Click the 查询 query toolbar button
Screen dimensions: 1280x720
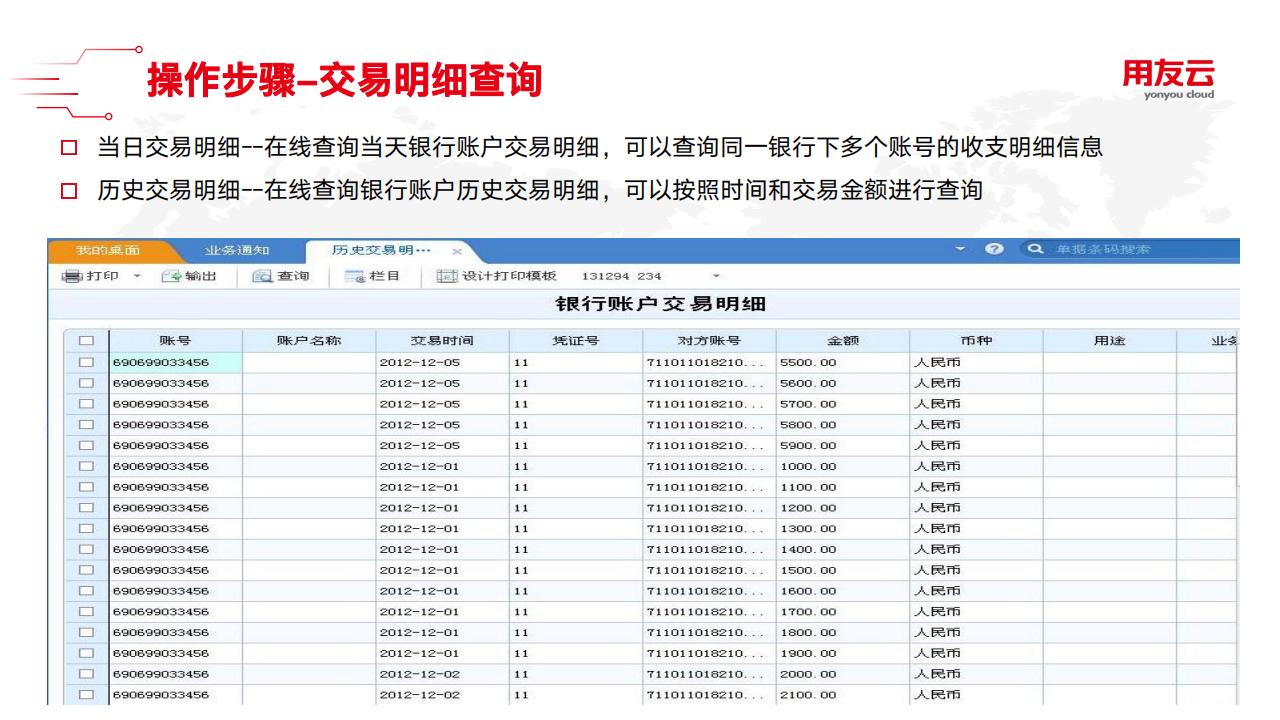280,276
